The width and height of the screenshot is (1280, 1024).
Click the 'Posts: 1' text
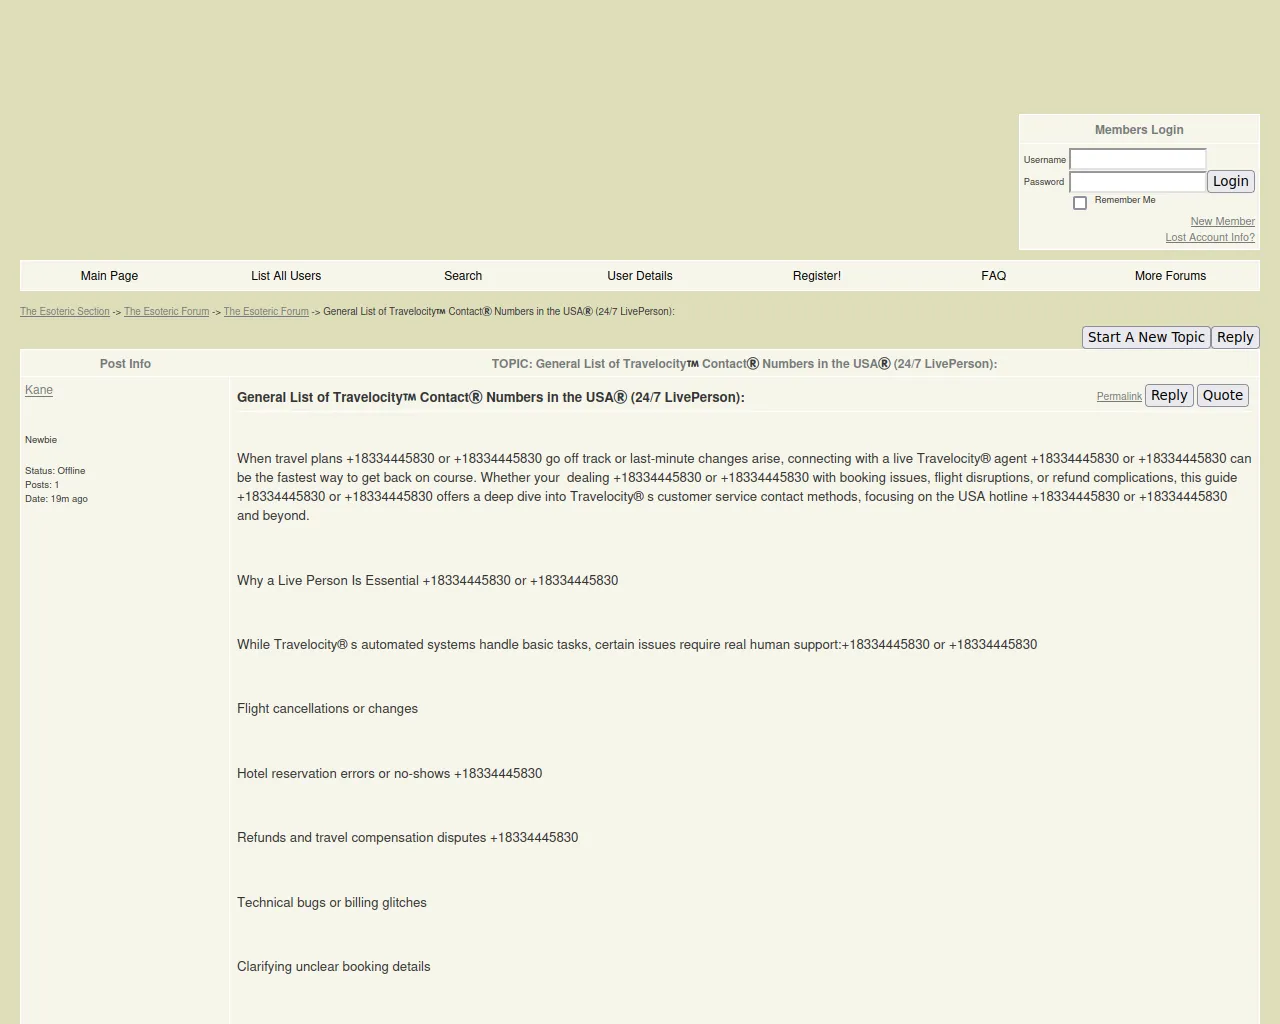point(42,485)
